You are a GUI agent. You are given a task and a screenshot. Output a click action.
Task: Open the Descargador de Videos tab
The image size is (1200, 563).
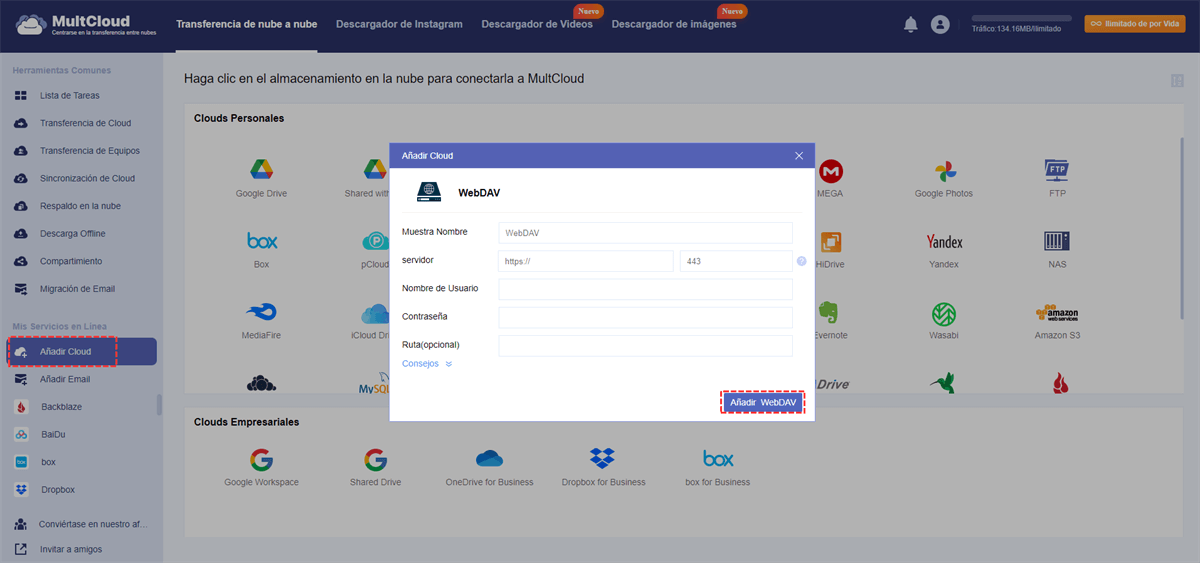537,24
